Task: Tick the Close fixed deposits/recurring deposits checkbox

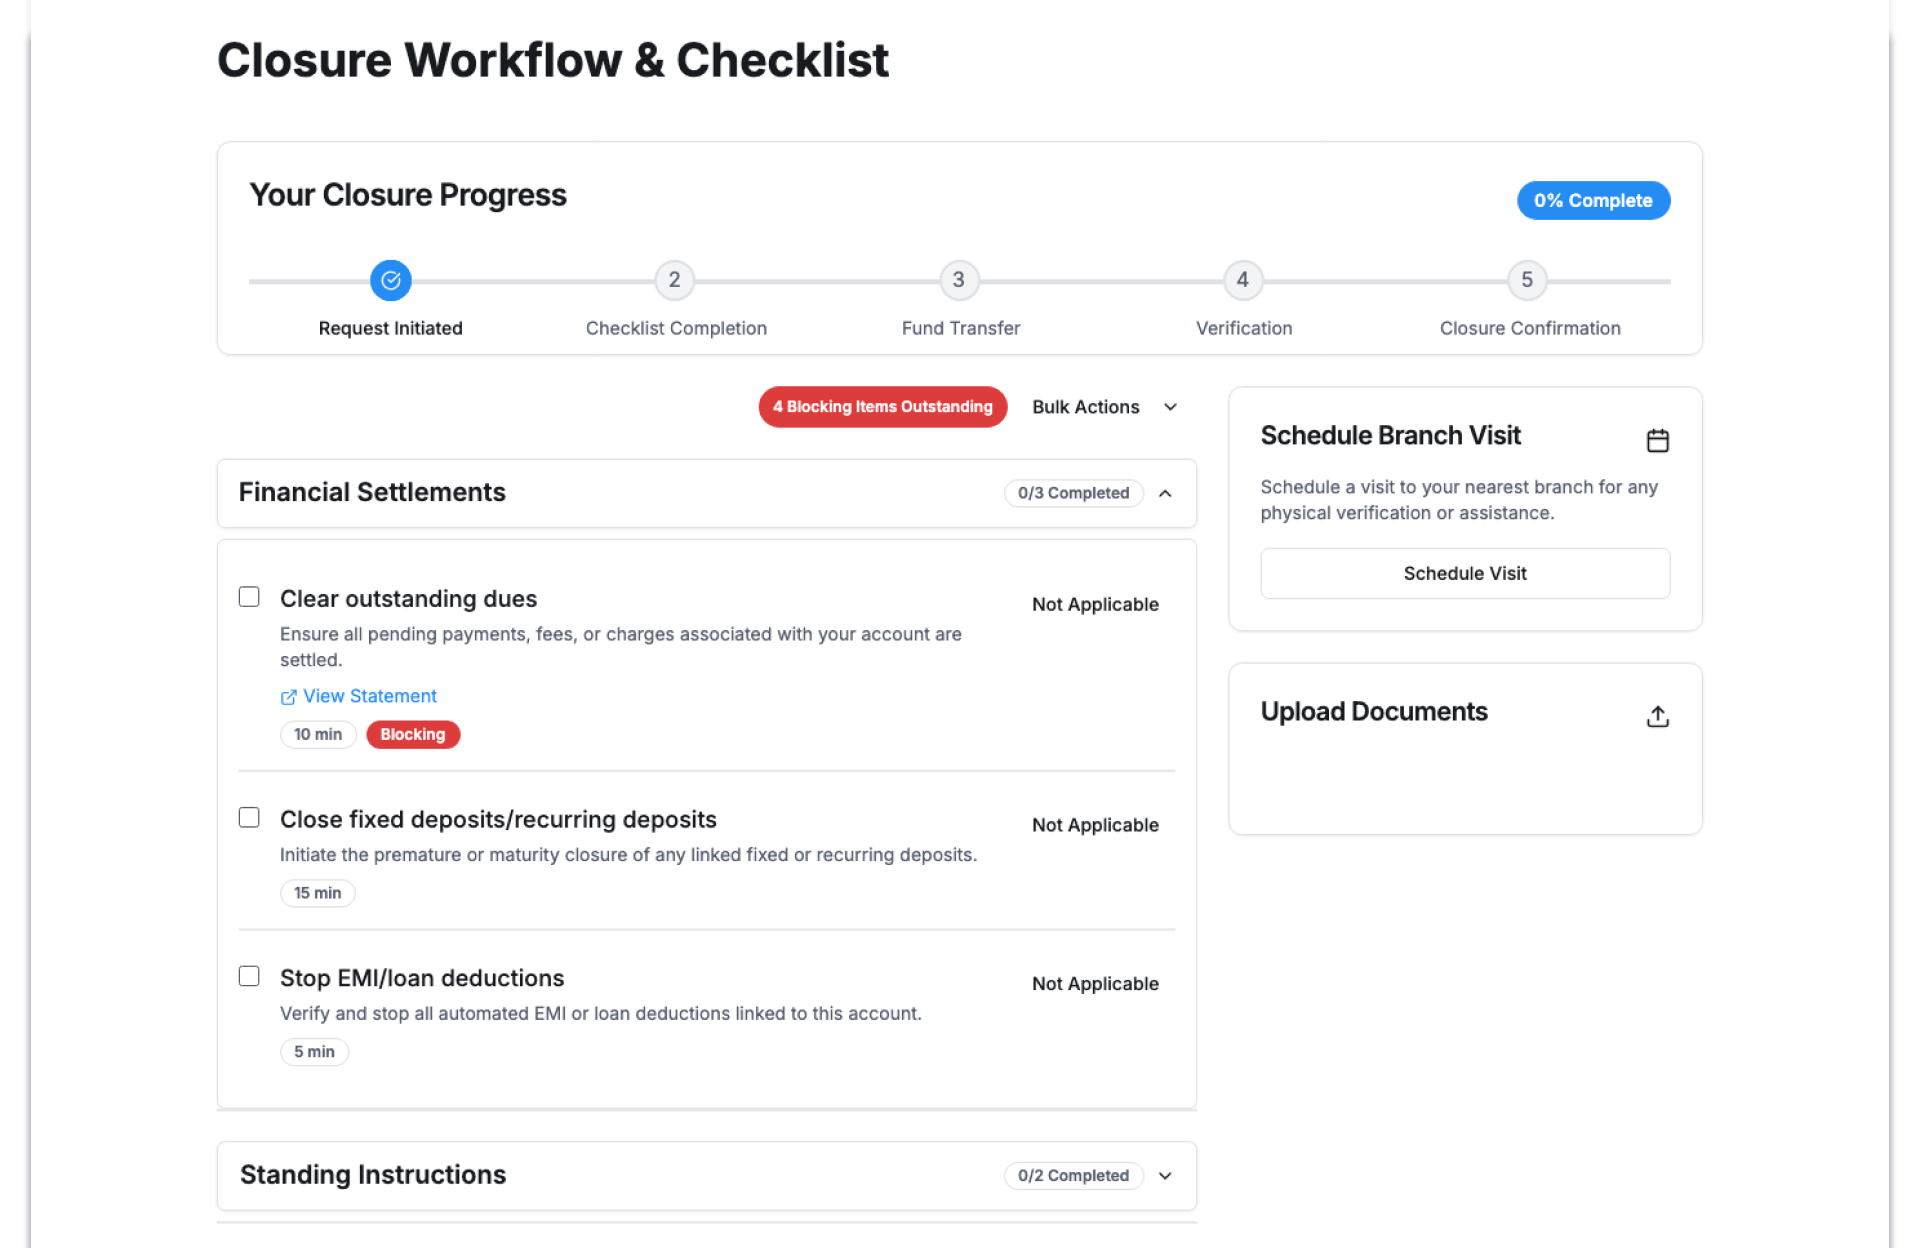Action: 249,818
